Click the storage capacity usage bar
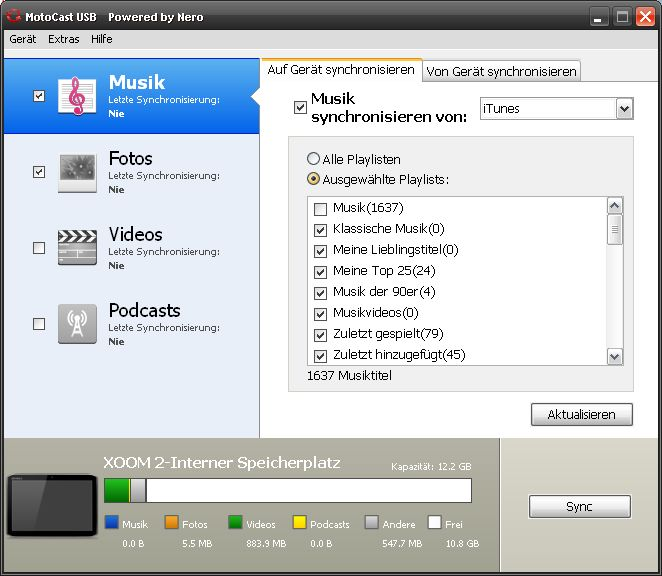Viewport: 662px width, 576px height. point(288,490)
